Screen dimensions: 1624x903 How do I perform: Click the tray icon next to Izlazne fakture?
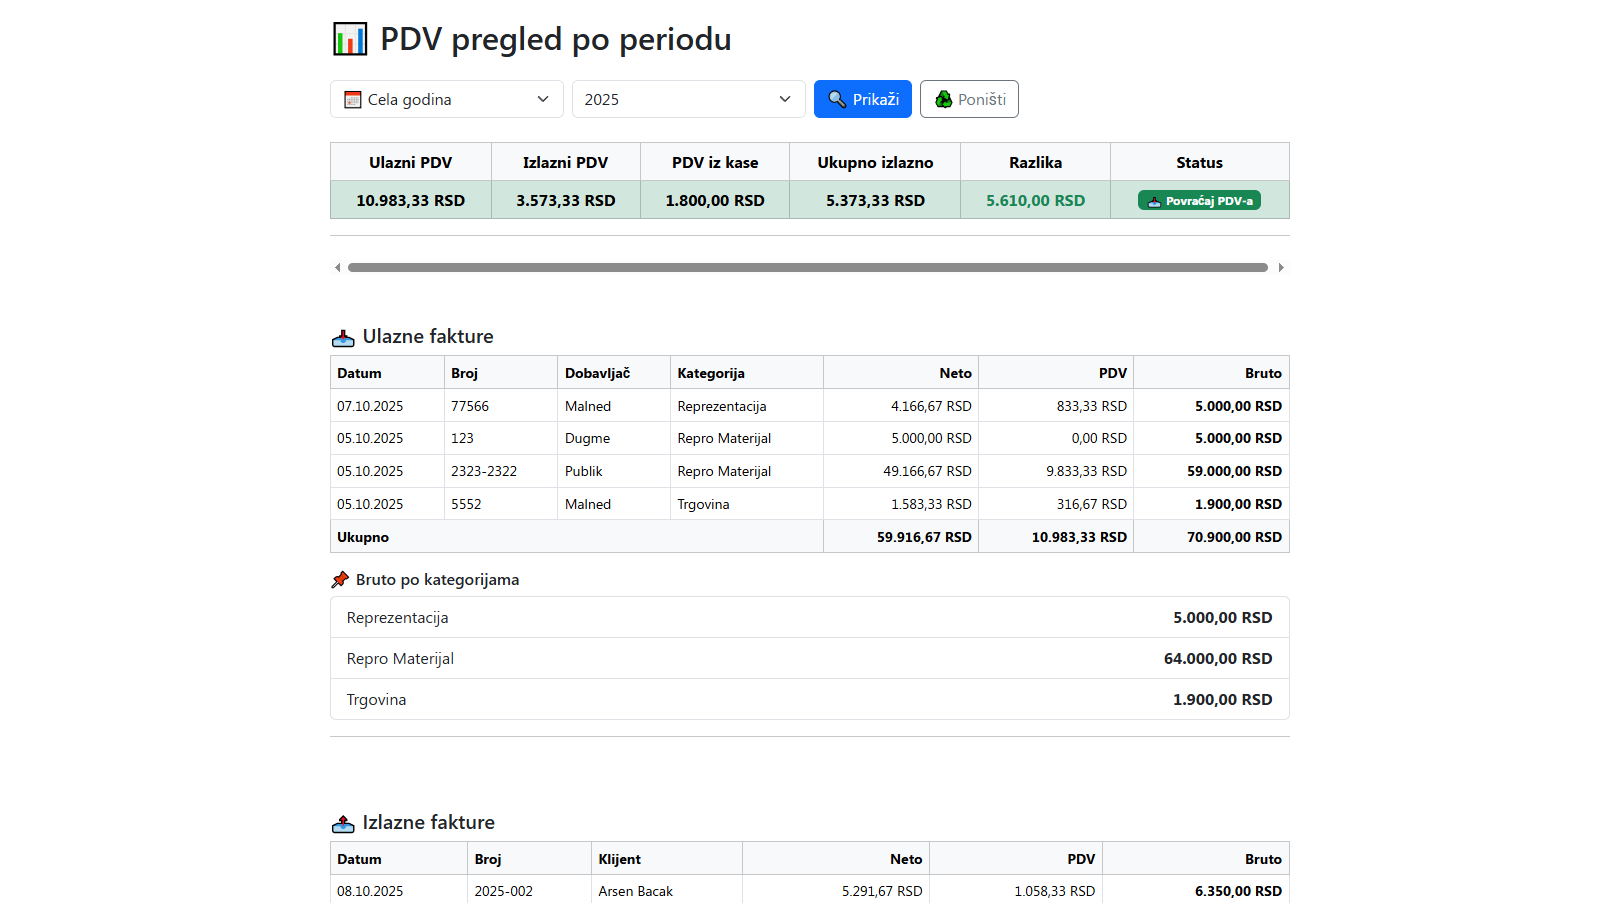tap(342, 822)
